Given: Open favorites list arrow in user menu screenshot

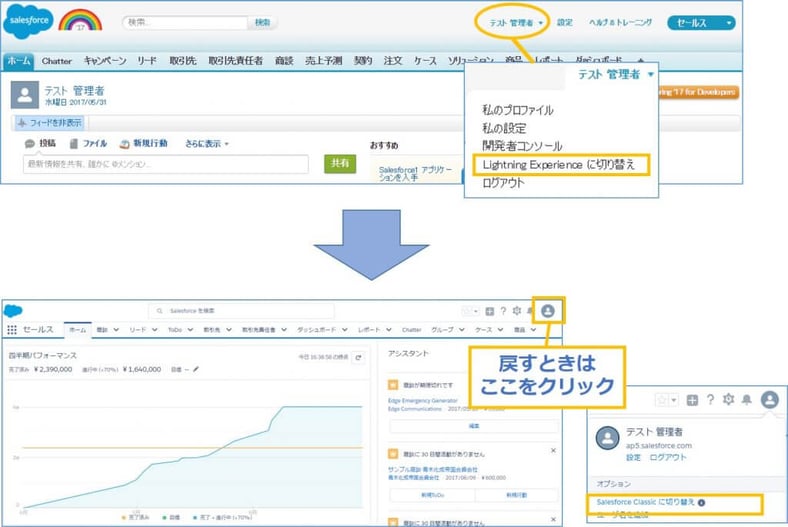Looking at the screenshot, I should (674, 400).
